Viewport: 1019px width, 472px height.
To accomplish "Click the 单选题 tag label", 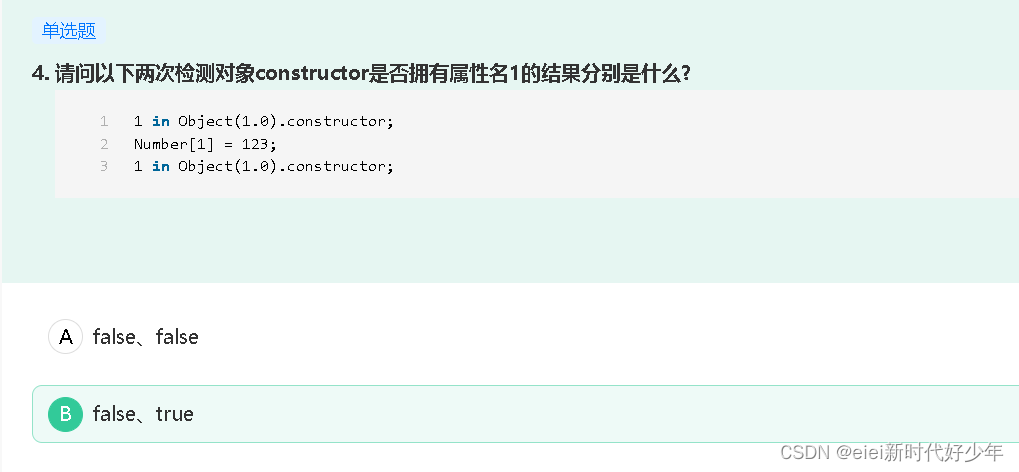I will pyautogui.click(x=69, y=31).
